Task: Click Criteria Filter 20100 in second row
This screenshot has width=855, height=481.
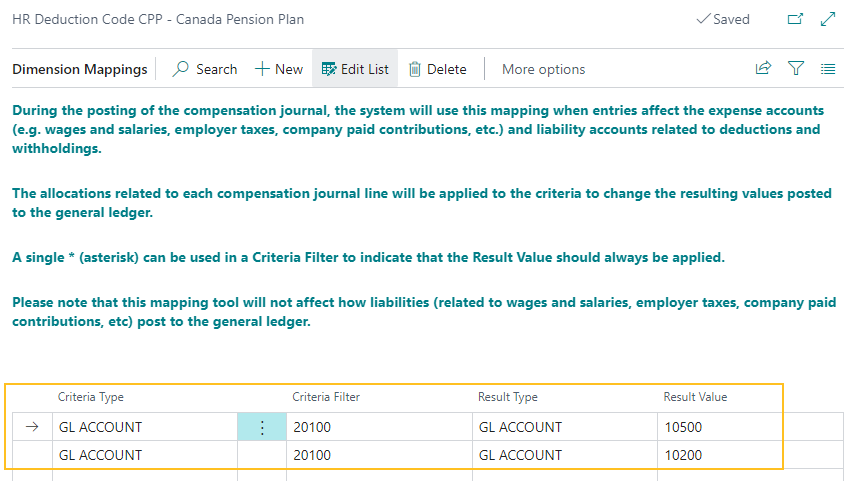Action: pos(377,455)
